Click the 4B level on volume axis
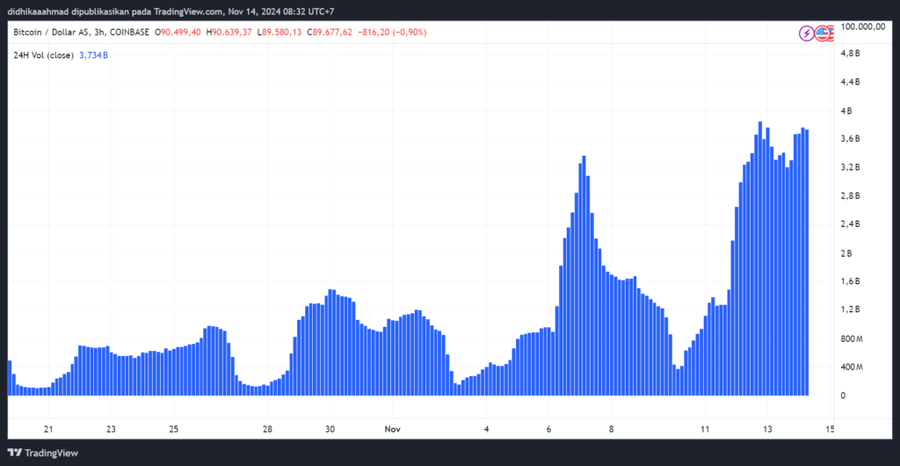 pos(846,110)
